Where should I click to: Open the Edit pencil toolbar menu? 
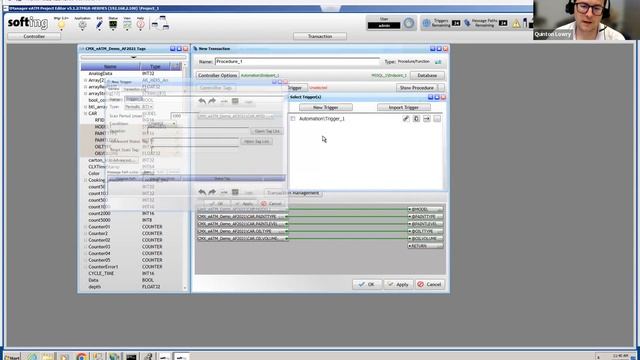pos(99,24)
